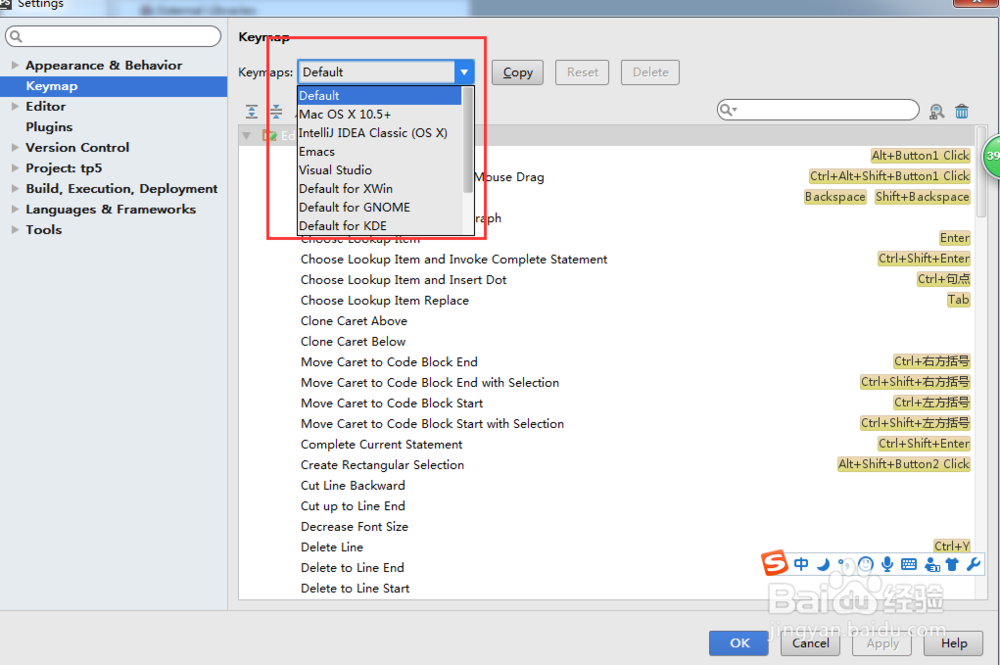Select the Clone Caret Above action
Image resolution: width=1000 pixels, height=665 pixels.
[354, 321]
